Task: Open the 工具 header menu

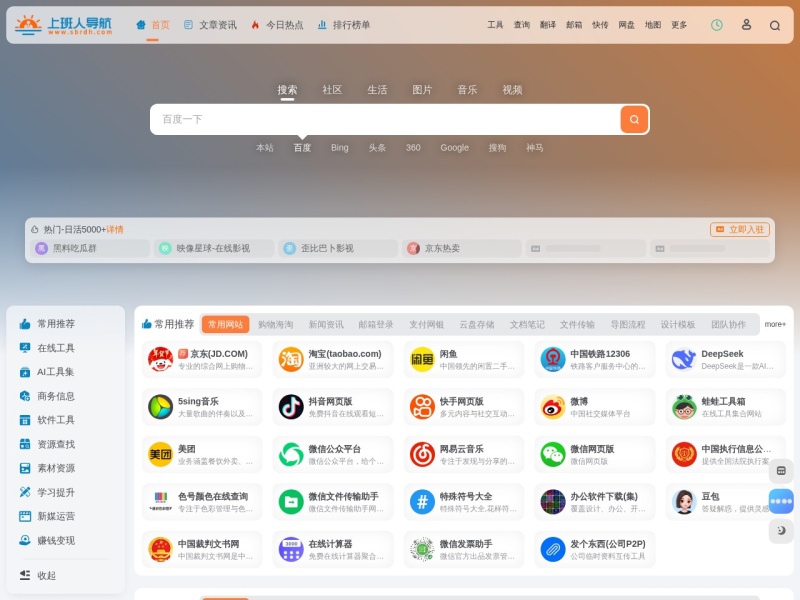Action: click(495, 25)
